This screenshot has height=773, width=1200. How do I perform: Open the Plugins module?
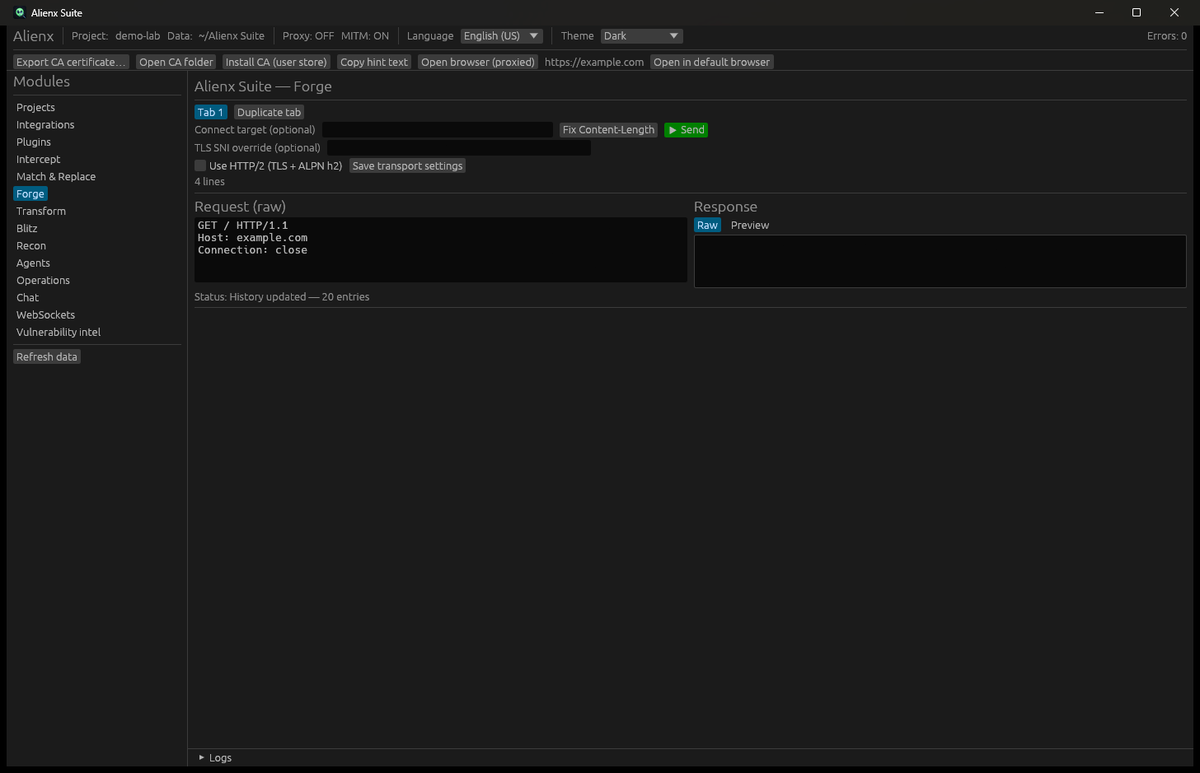pos(34,142)
